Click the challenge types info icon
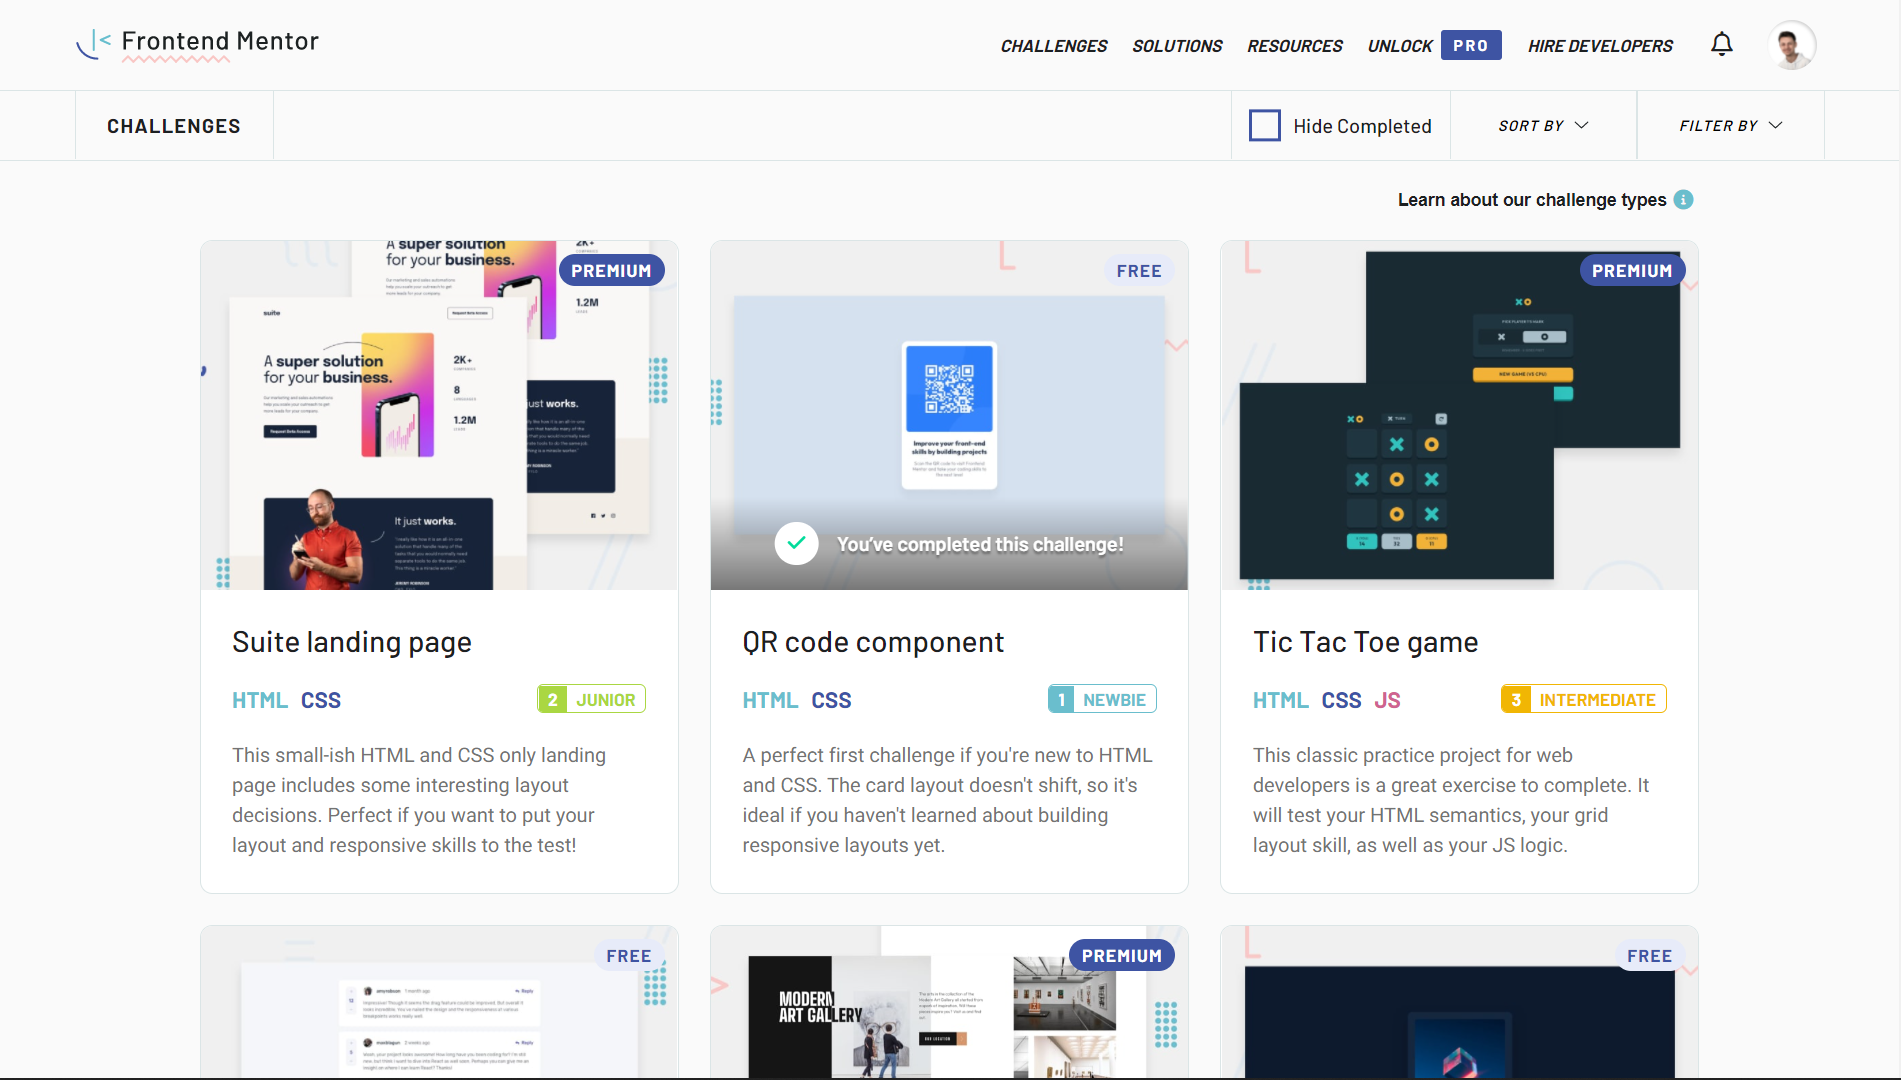The width and height of the screenshot is (1901, 1080). click(x=1684, y=200)
